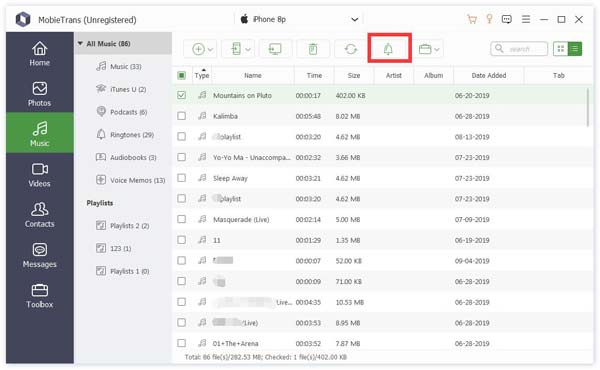Screen dimensions: 600x370
Task: Sort by the Size column header
Action: (354, 75)
